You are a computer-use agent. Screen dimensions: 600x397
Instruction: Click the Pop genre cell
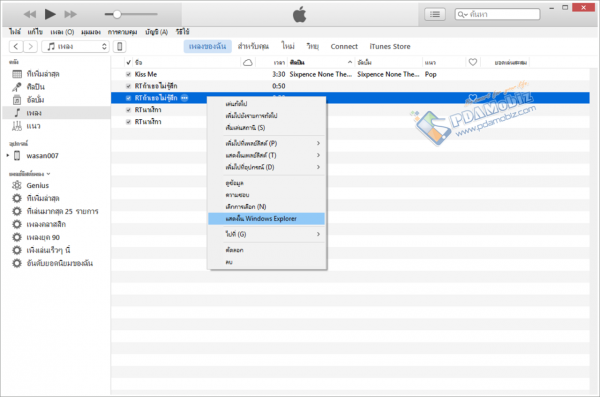point(430,74)
